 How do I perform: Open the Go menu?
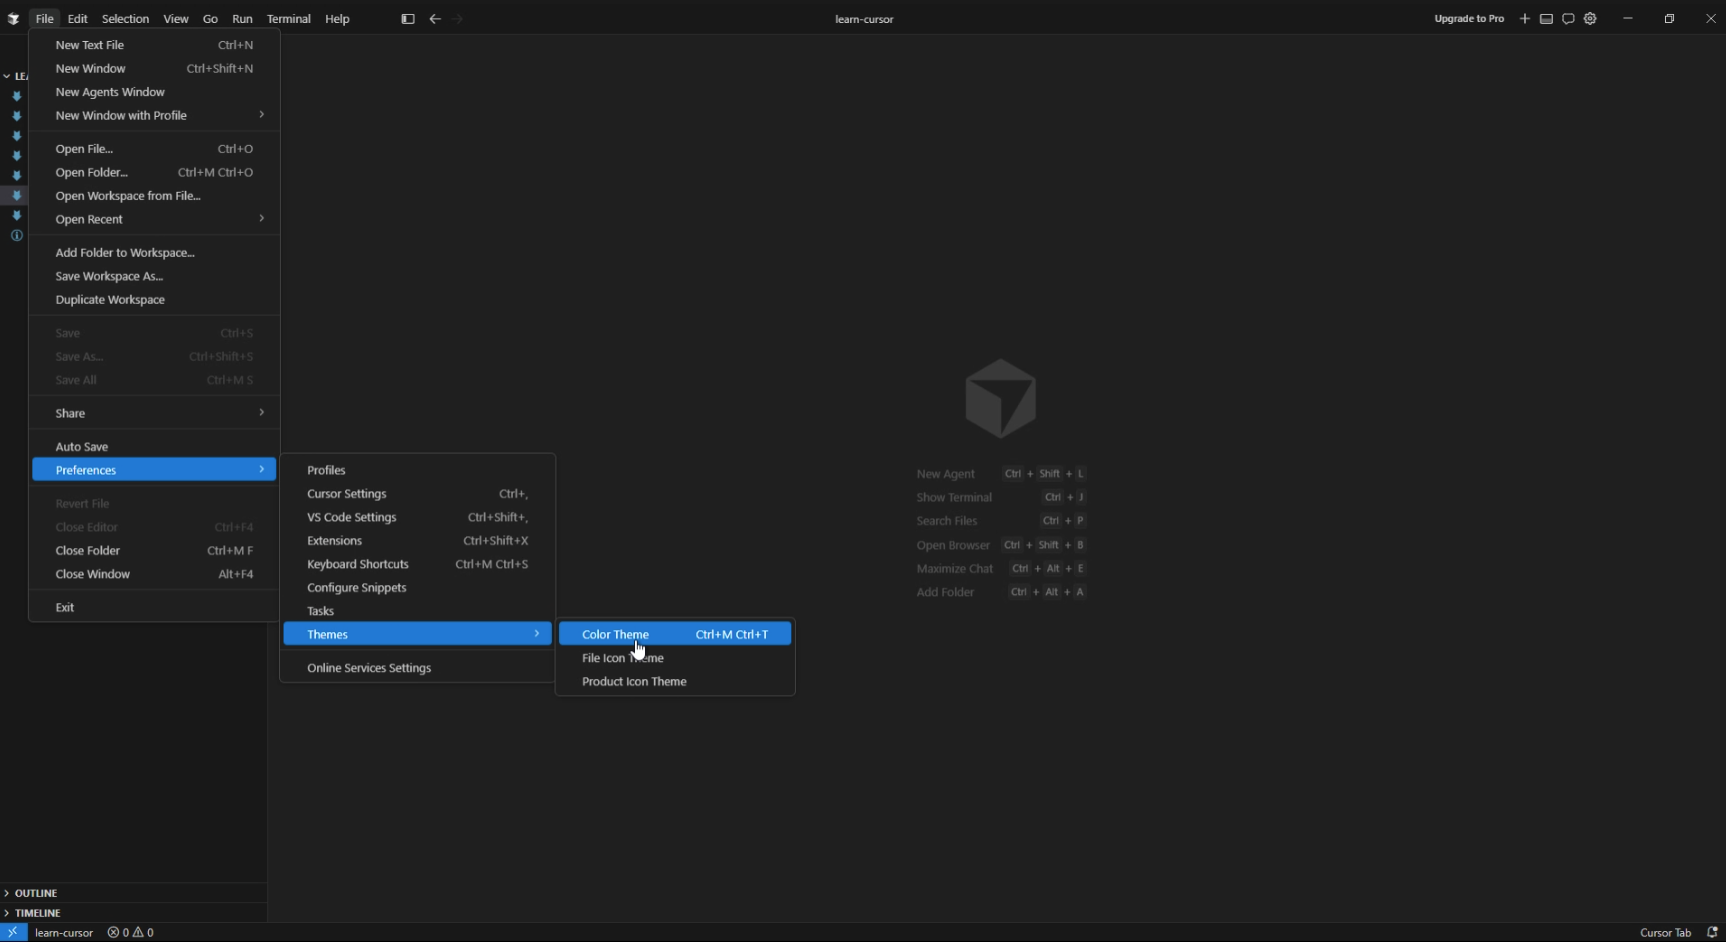210,19
